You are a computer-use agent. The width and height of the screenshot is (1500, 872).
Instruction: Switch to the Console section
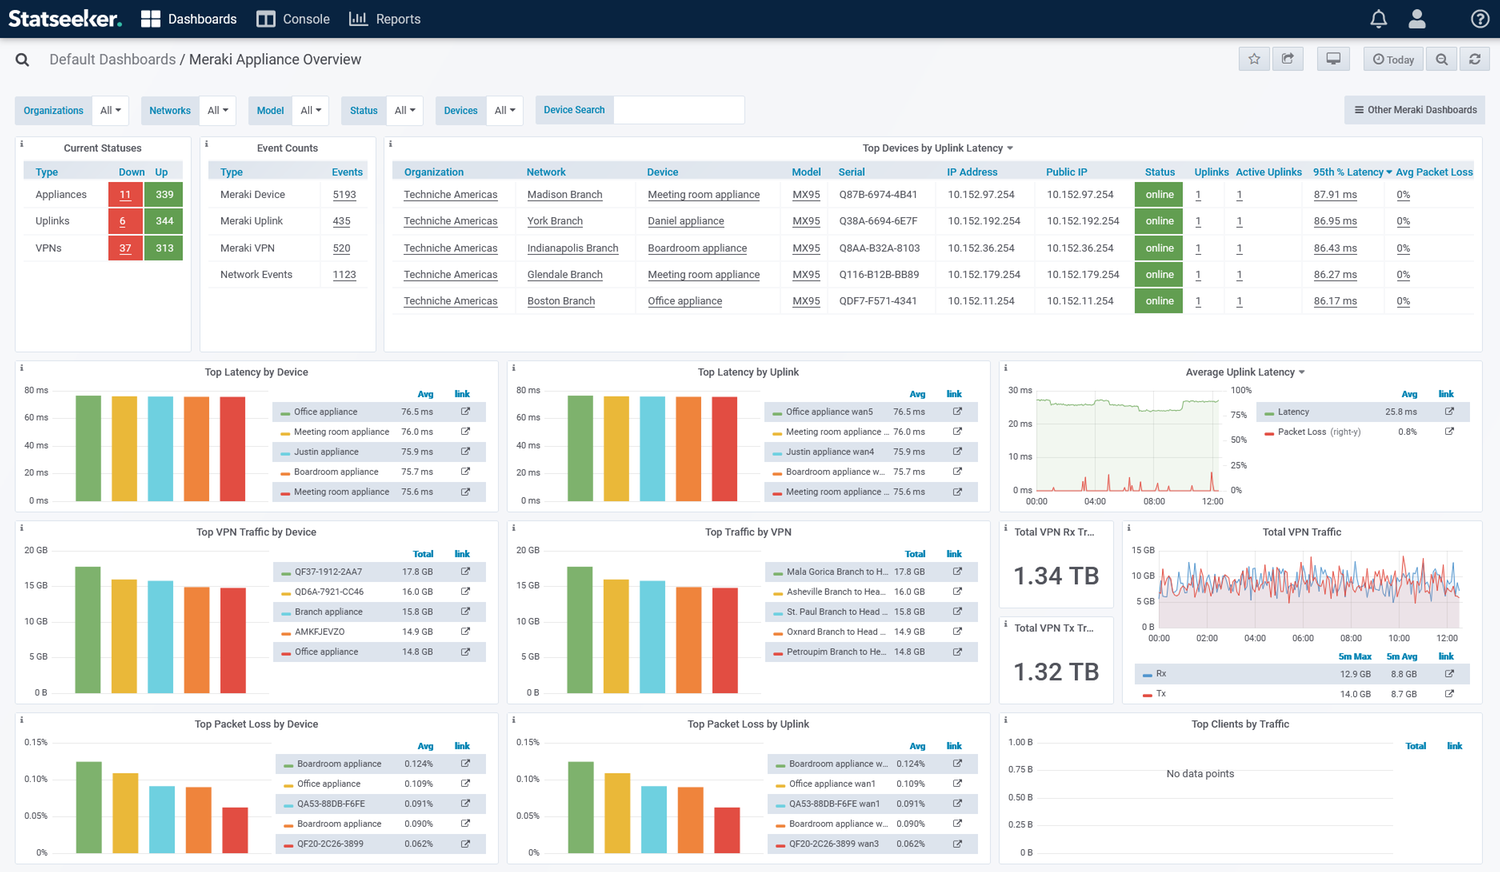(292, 18)
